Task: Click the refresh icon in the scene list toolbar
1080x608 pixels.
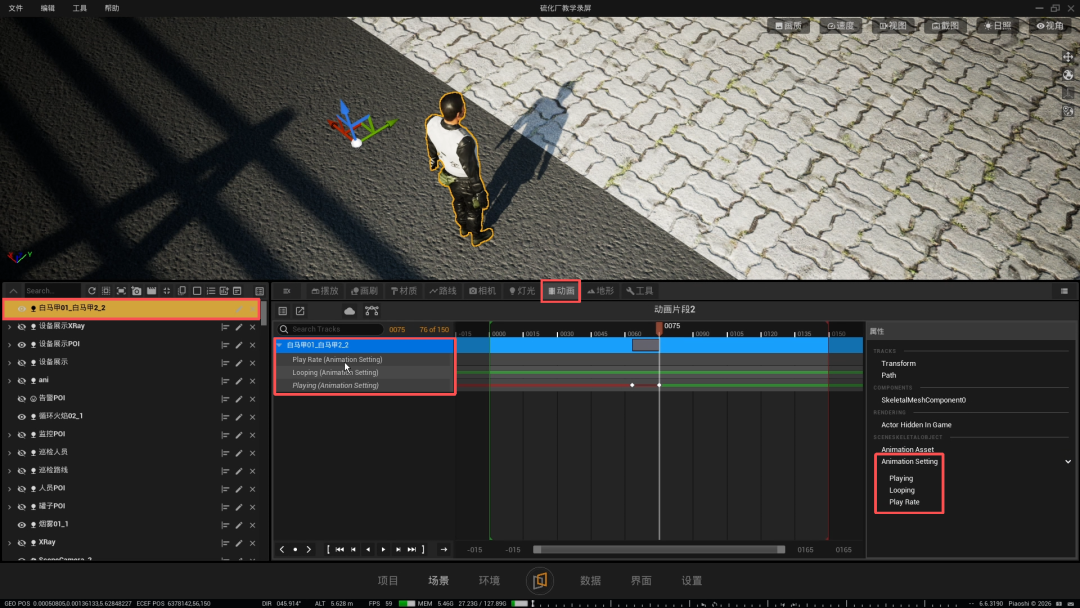Action: (92, 291)
